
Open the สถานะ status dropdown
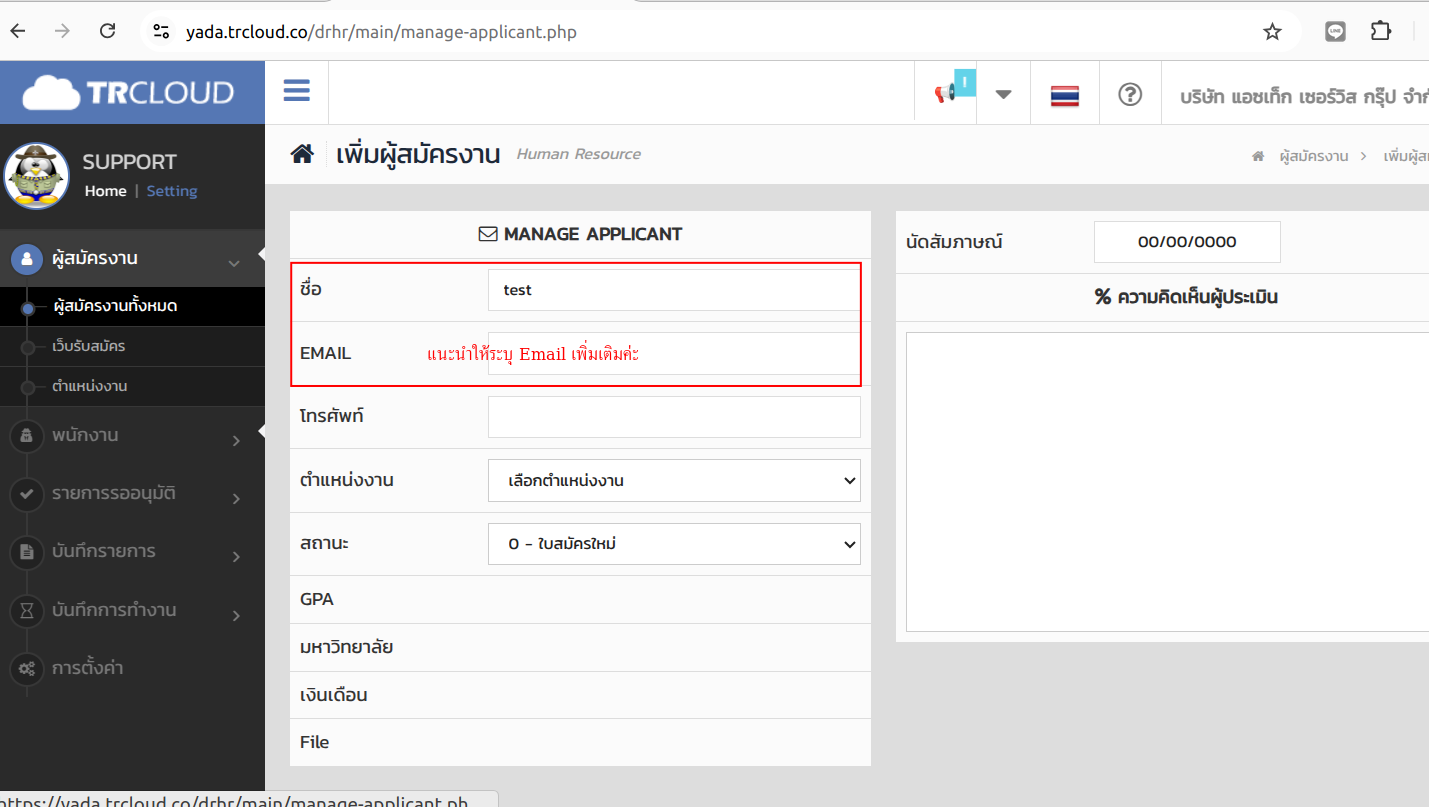coord(674,544)
